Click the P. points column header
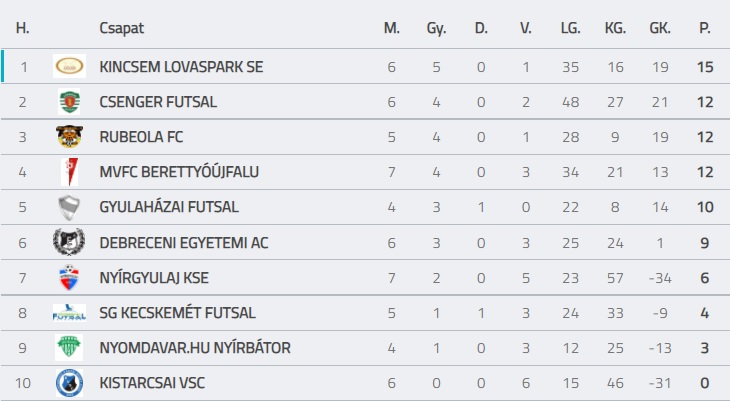 click(705, 27)
